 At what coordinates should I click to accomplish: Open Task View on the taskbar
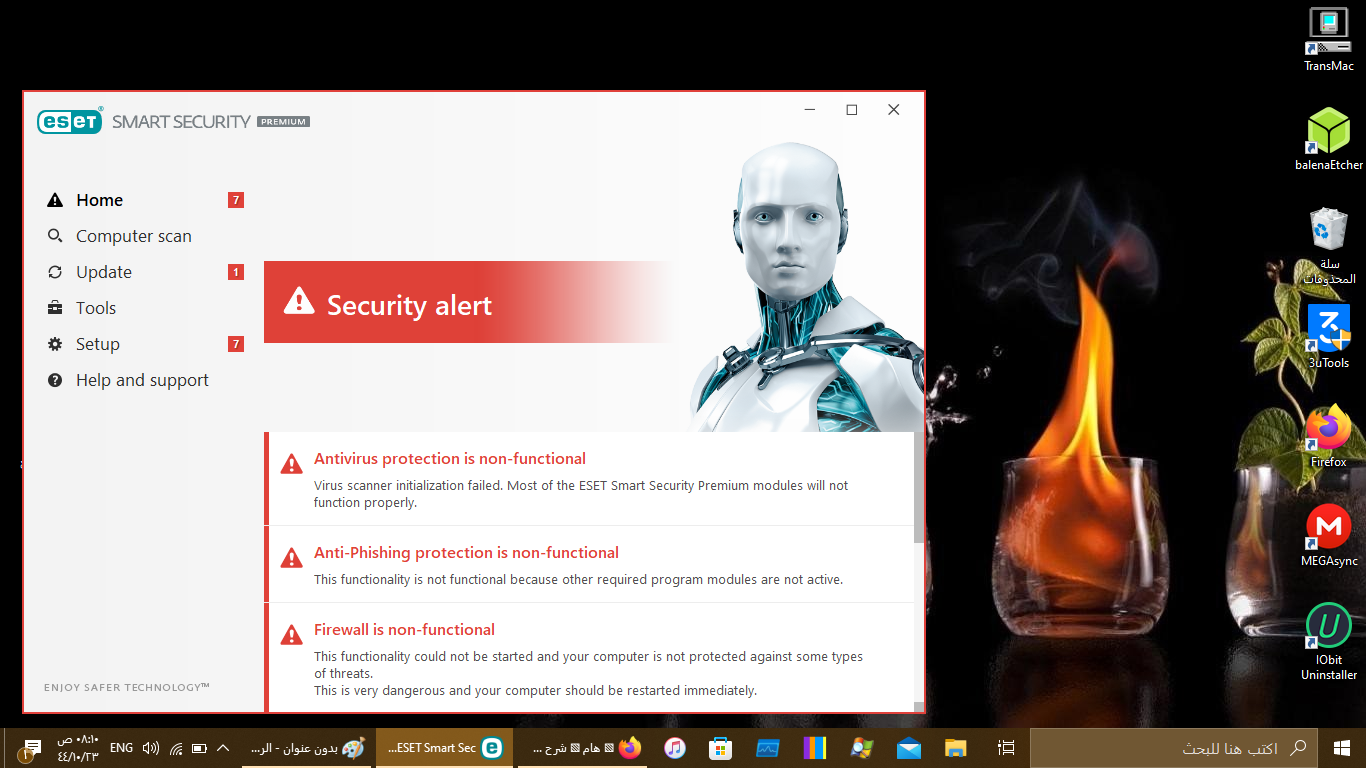pyautogui.click(x=1007, y=748)
